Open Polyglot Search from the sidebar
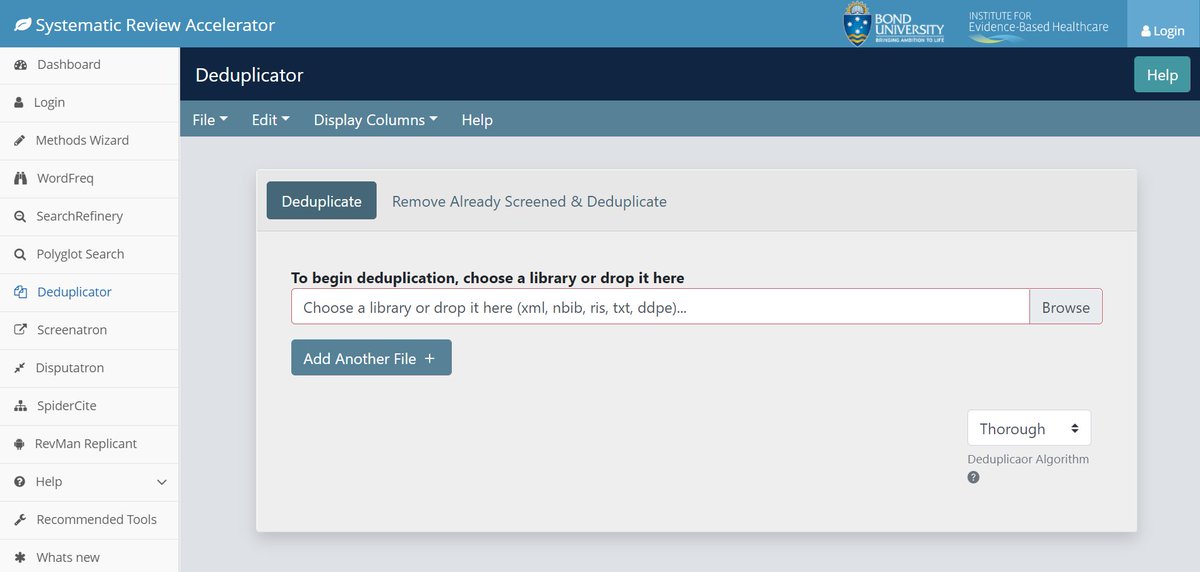The height and width of the screenshot is (572, 1200). pyautogui.click(x=90, y=255)
